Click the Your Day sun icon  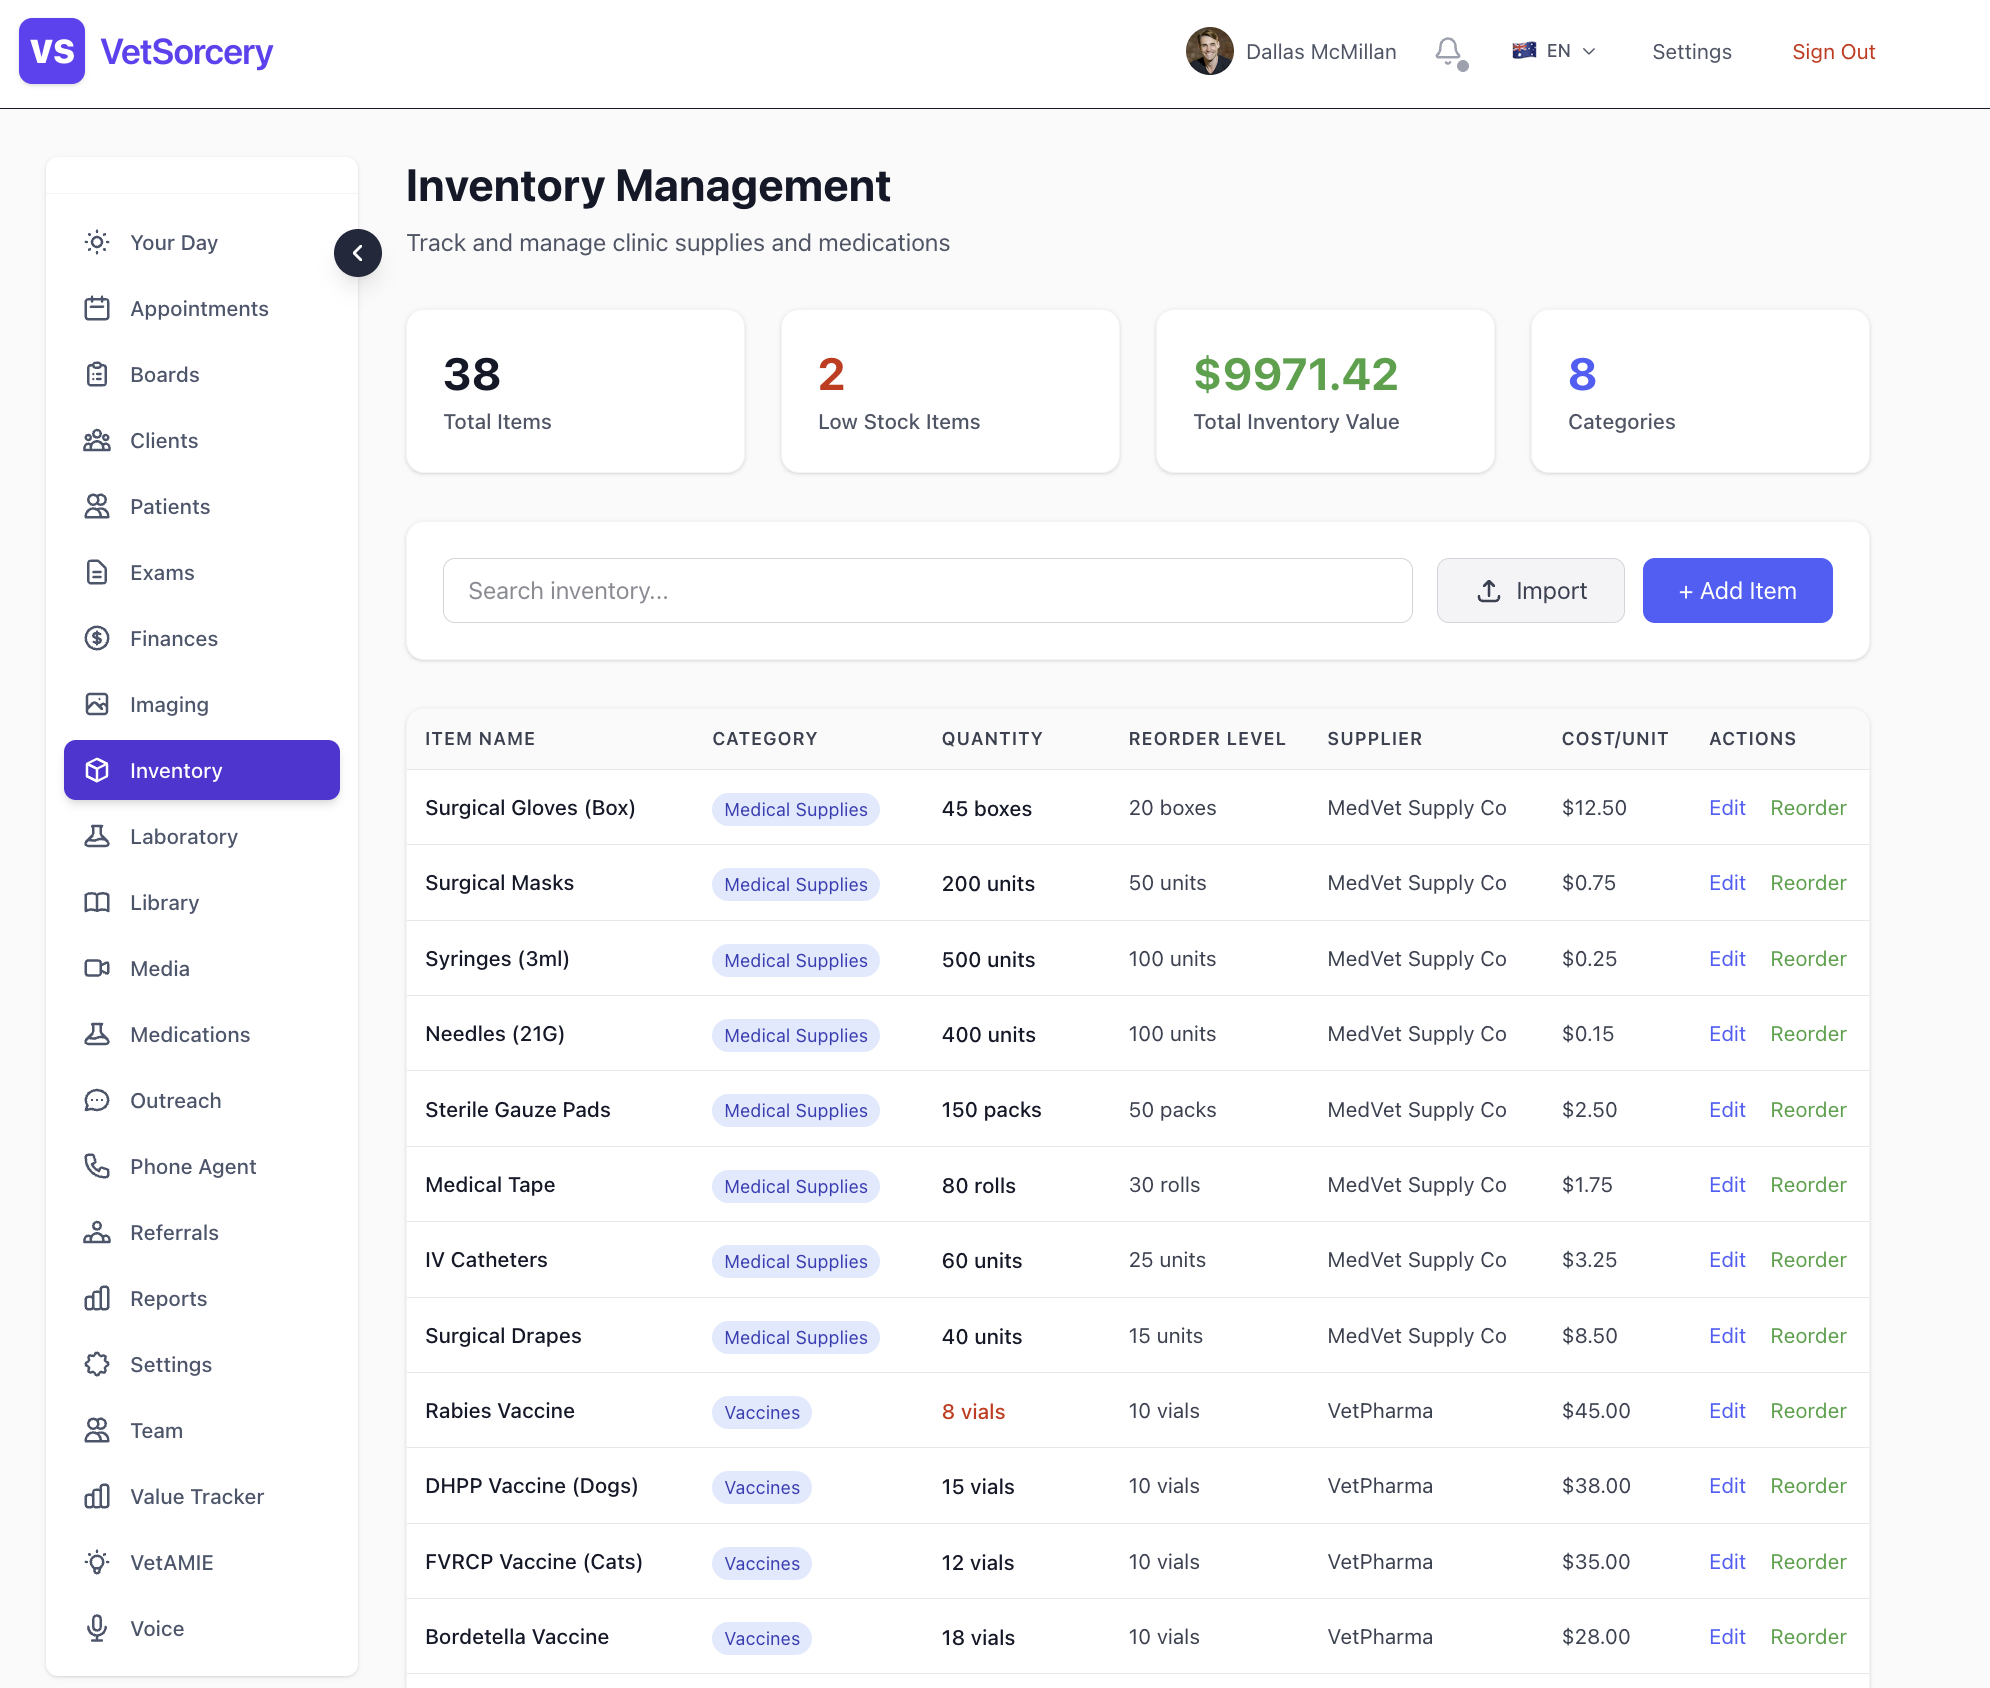(97, 242)
